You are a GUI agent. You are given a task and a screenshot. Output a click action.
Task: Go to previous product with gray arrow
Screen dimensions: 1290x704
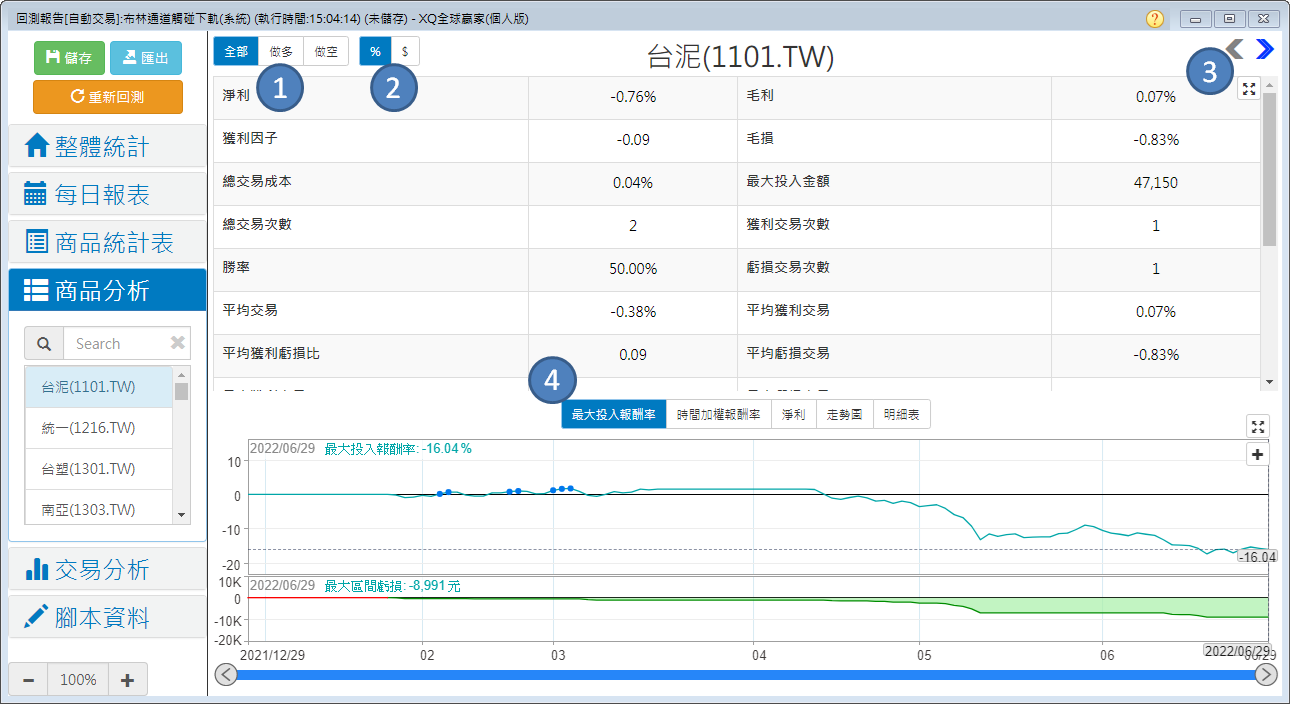click(x=1235, y=49)
